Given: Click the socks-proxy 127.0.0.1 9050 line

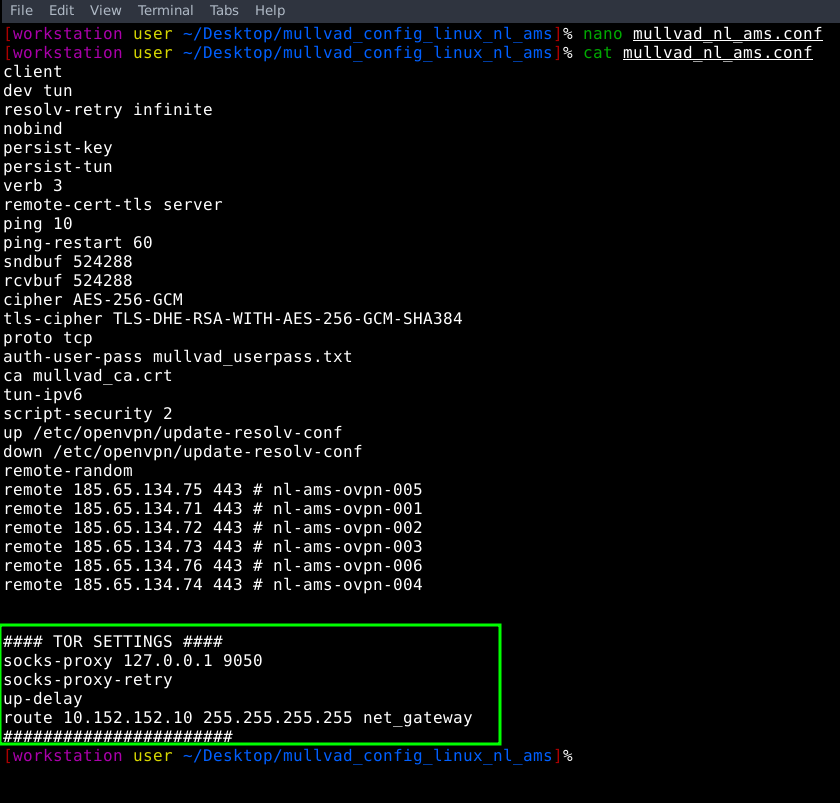Looking at the screenshot, I should pos(133,661).
